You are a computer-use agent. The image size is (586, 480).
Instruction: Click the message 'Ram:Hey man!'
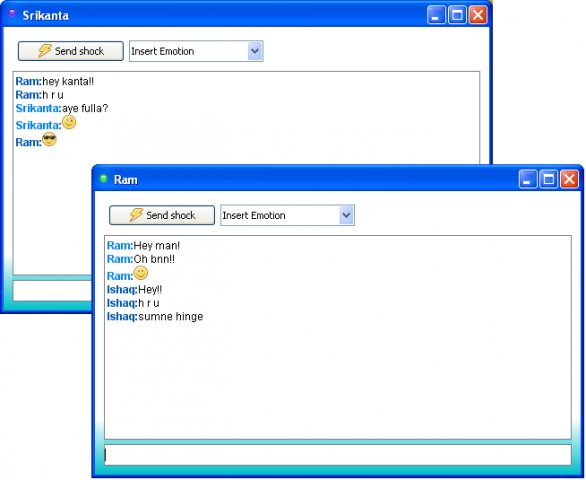143,246
